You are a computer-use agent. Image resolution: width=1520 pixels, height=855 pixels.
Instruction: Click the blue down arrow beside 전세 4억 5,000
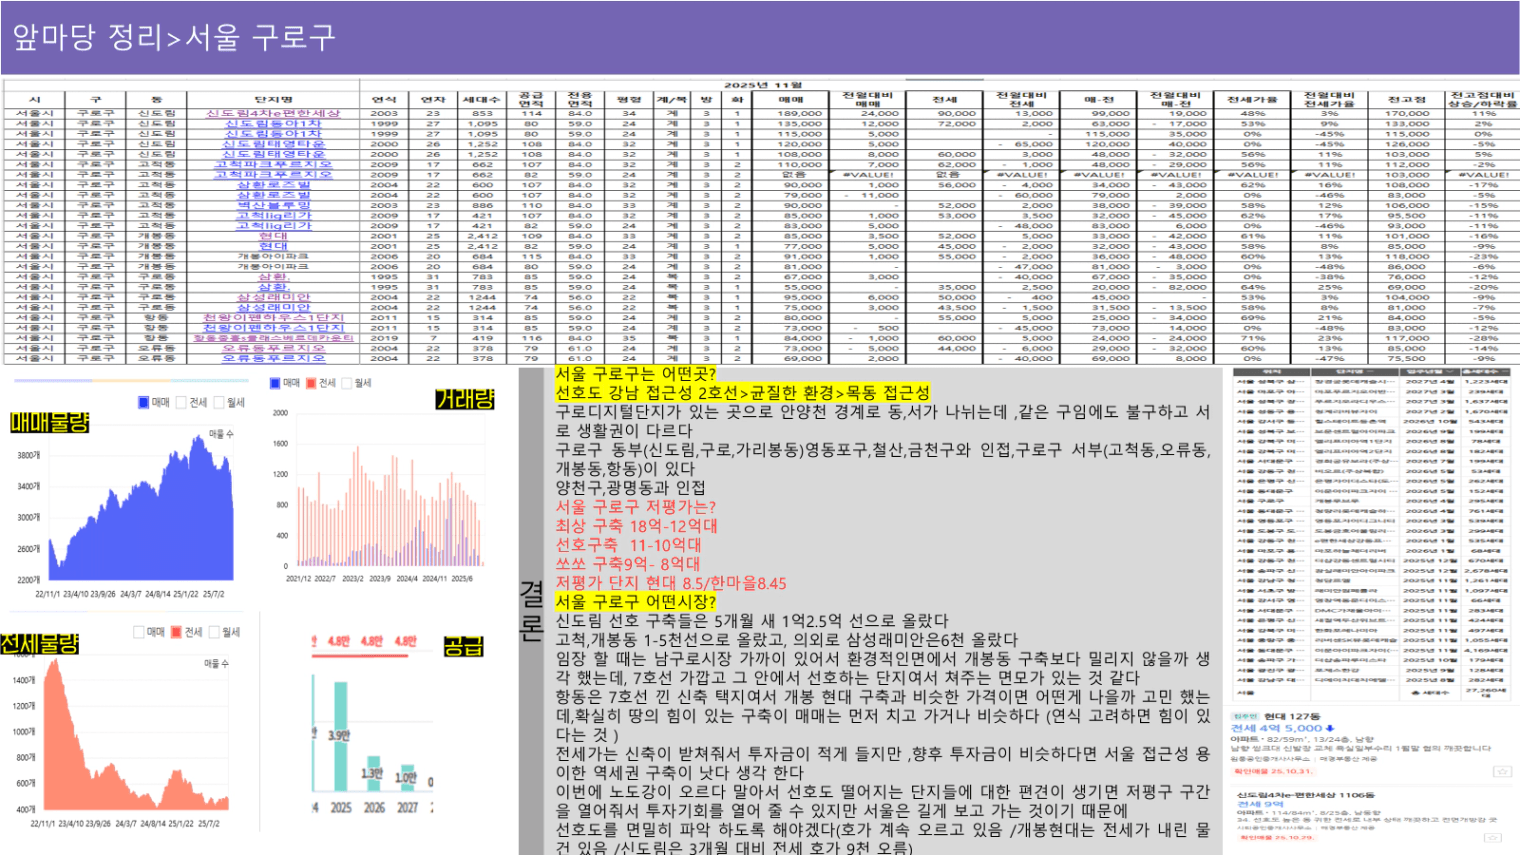[1330, 728]
